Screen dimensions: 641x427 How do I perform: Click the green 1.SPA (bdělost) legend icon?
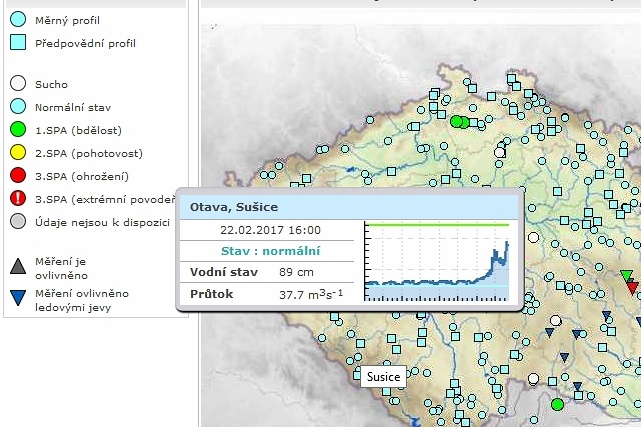click(18, 130)
